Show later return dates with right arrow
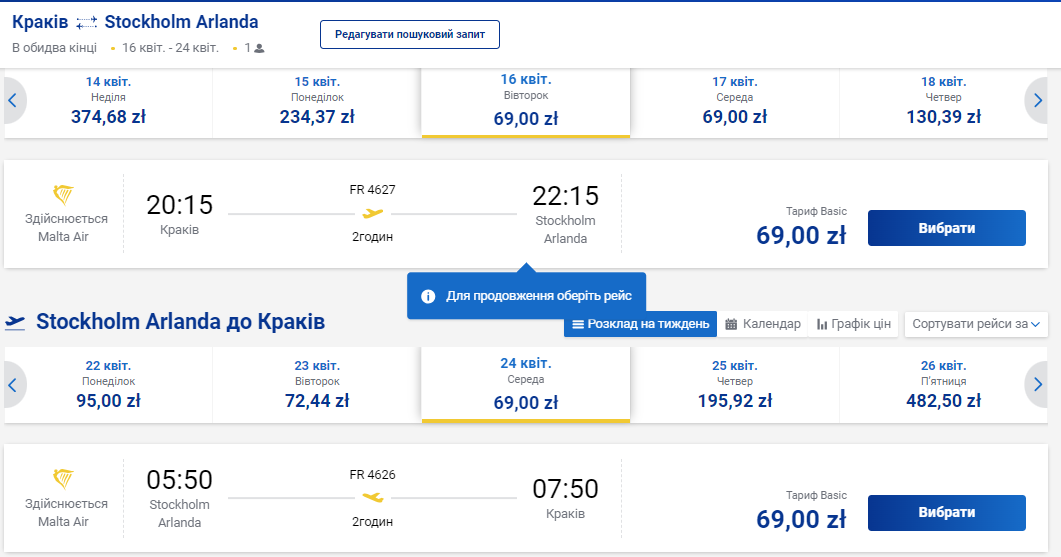Image resolution: width=1061 pixels, height=557 pixels. [x=1037, y=385]
